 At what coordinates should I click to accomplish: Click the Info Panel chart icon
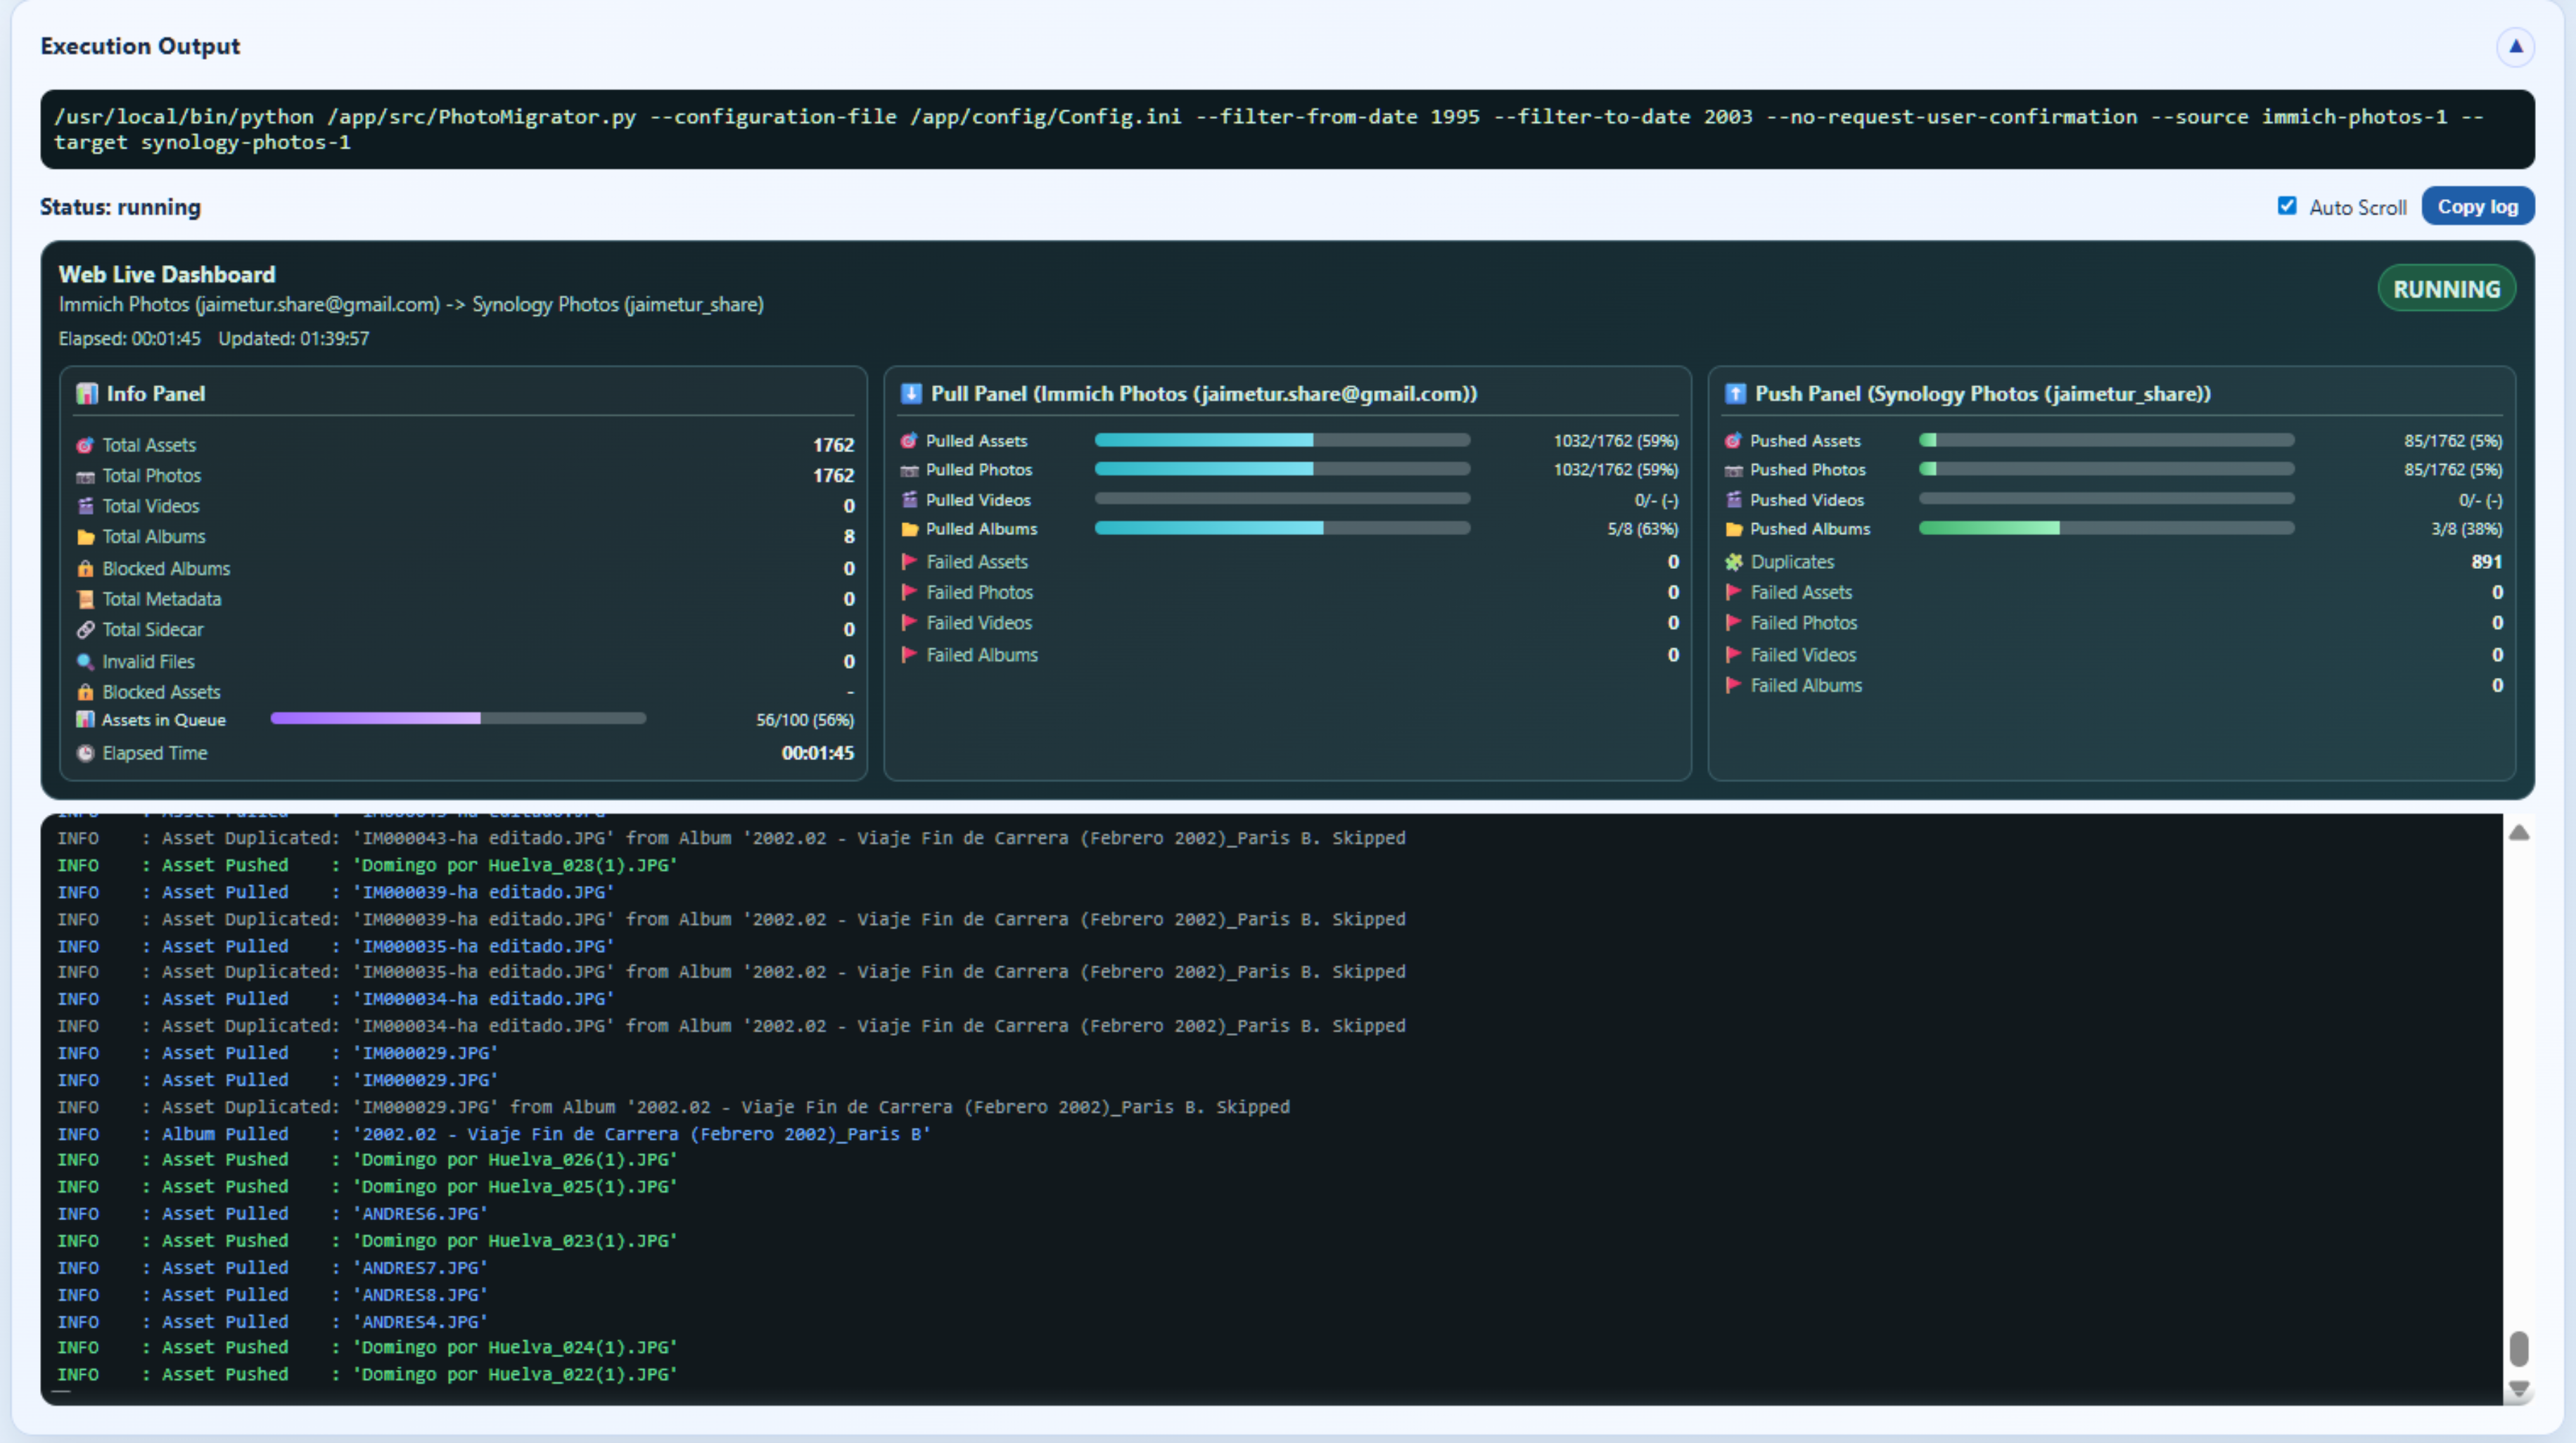(x=87, y=393)
